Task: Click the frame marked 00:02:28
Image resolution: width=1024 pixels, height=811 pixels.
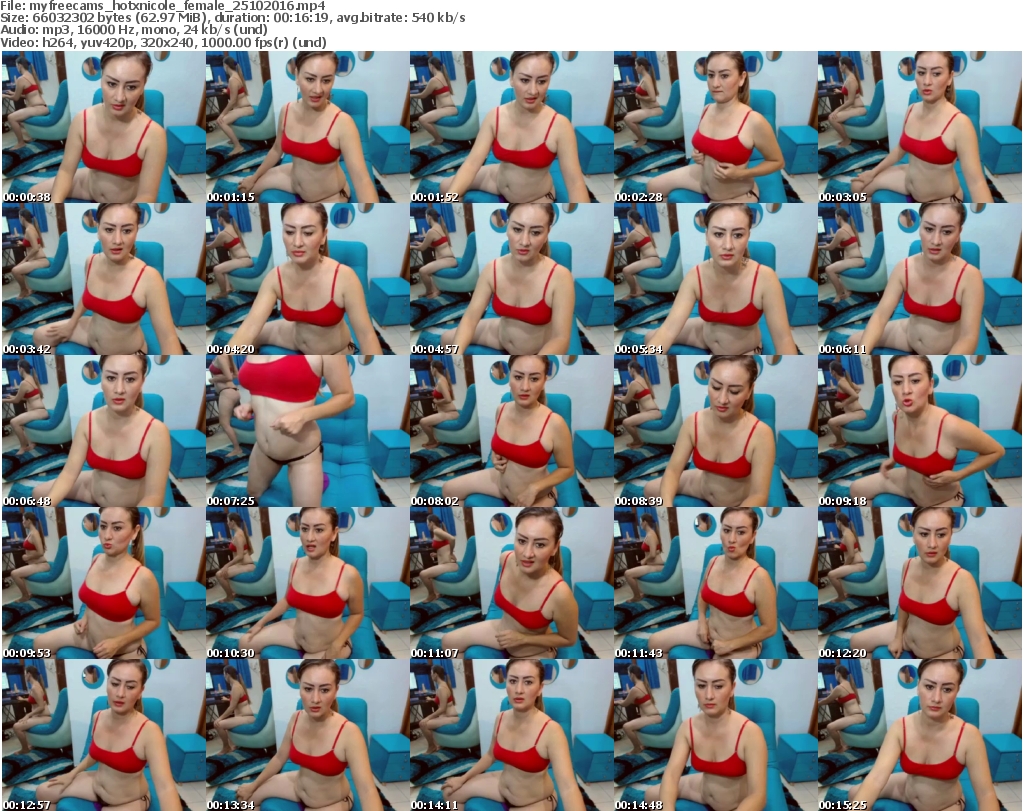Action: [714, 127]
